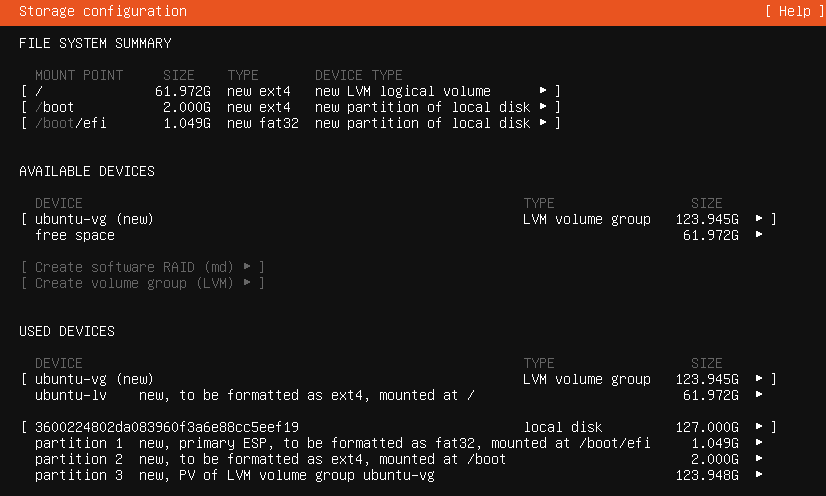This screenshot has height=496, width=826.
Task: Click arrow for partition 3 PV
Action: 759,474
